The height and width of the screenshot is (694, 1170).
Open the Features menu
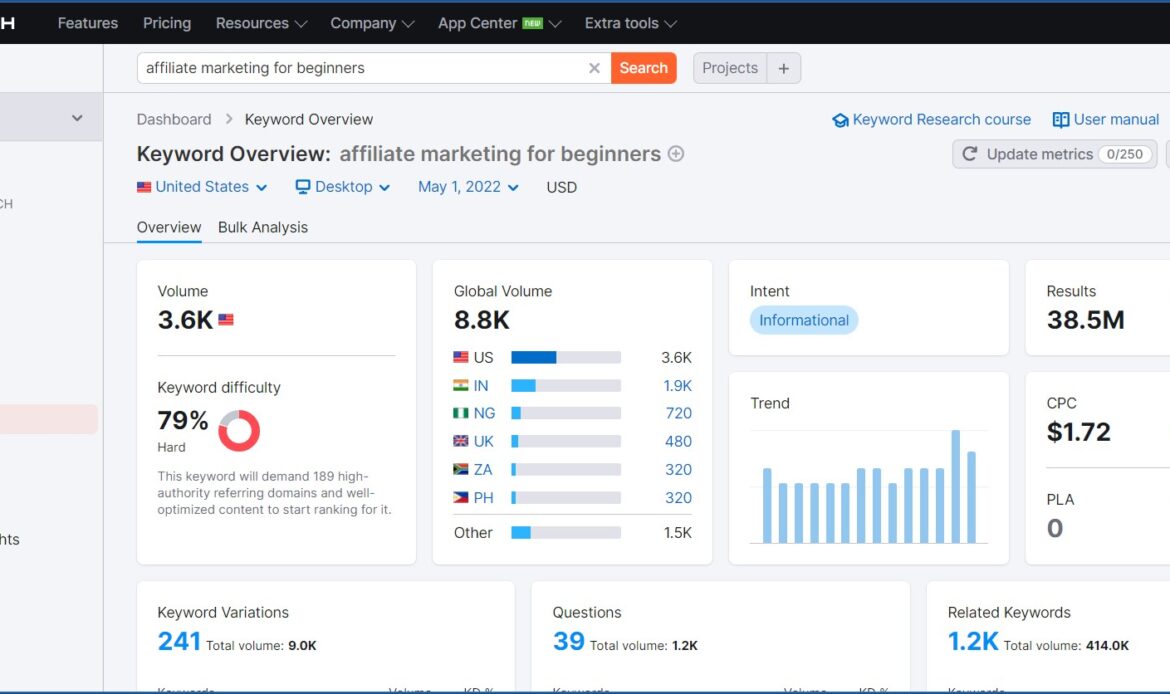tap(88, 23)
